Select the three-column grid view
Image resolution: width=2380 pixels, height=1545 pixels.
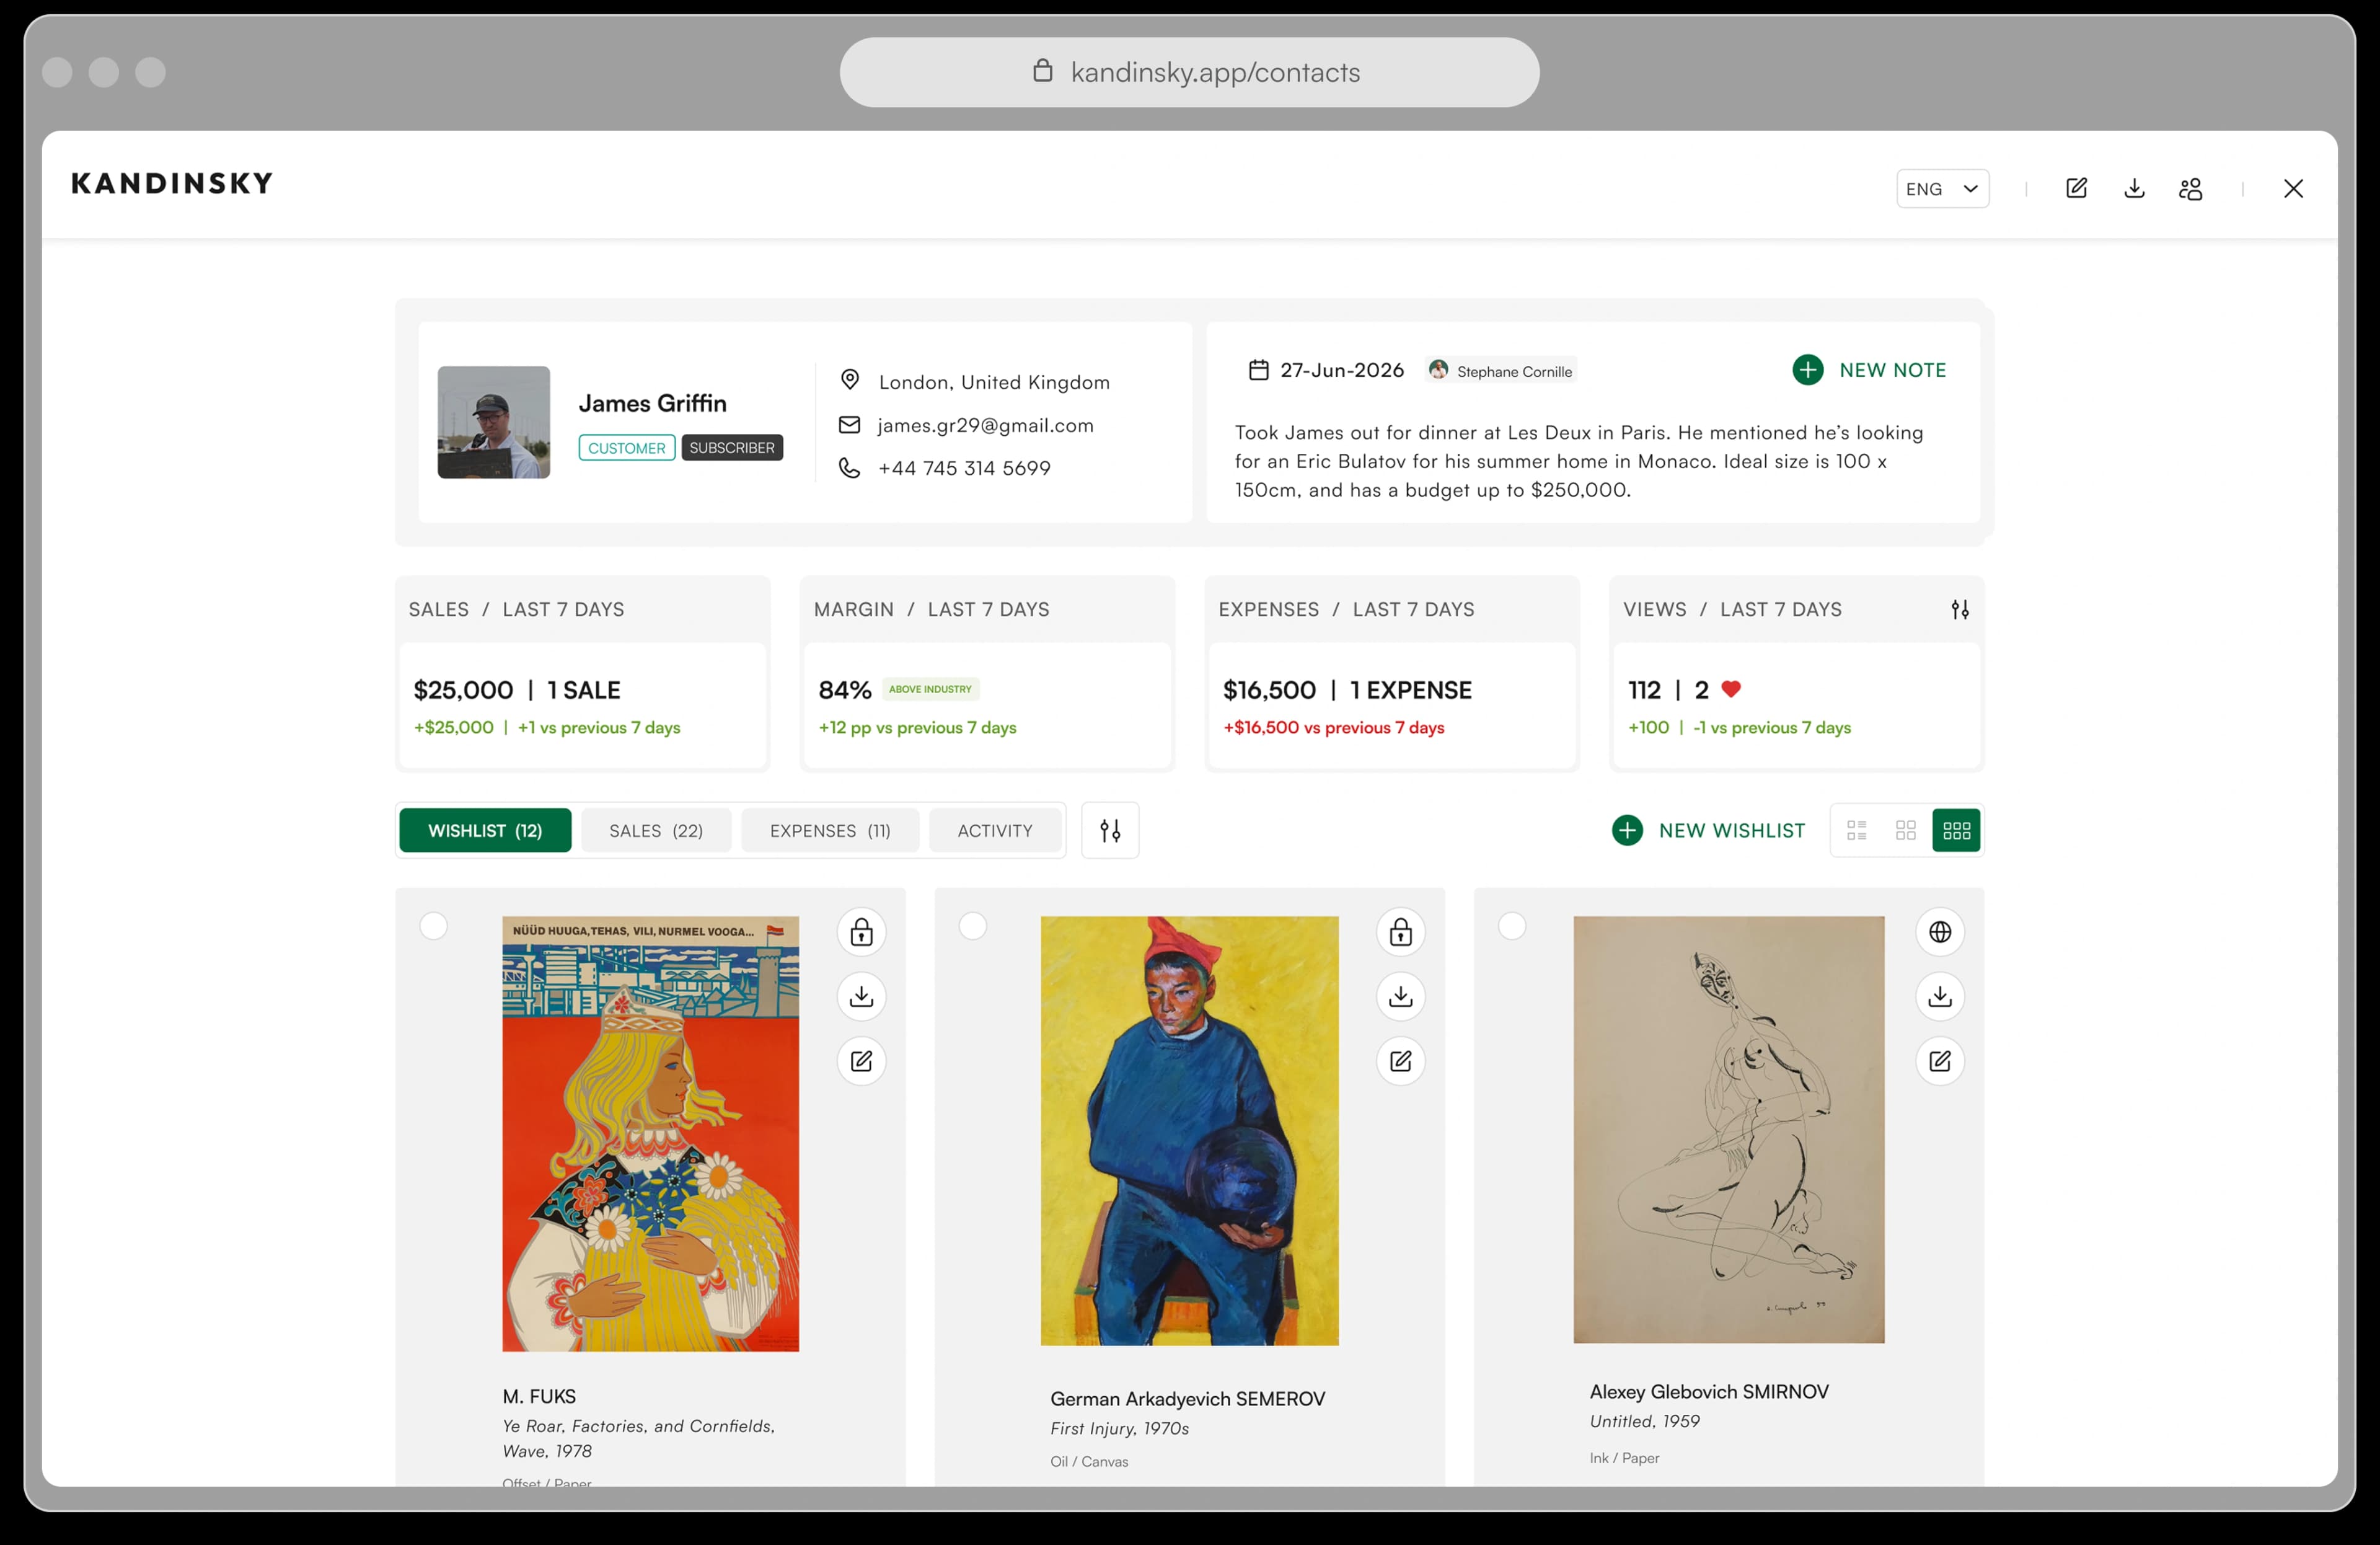pyautogui.click(x=1956, y=830)
